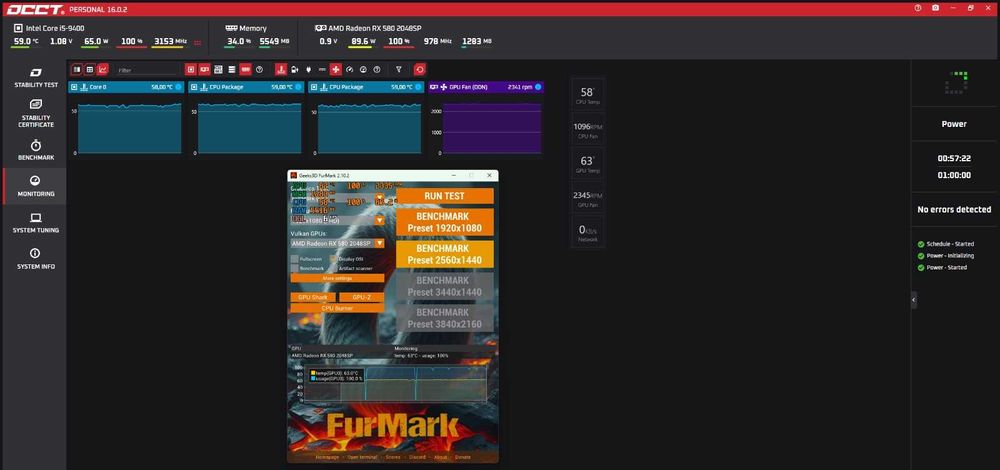Toggle the gauge usage sensor type icon
This screenshot has width=1000, height=470.
click(349, 70)
